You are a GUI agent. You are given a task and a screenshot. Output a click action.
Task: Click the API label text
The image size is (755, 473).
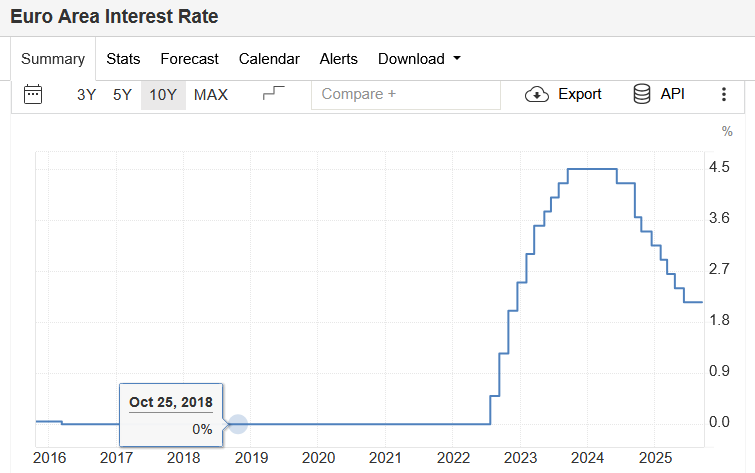click(x=672, y=94)
